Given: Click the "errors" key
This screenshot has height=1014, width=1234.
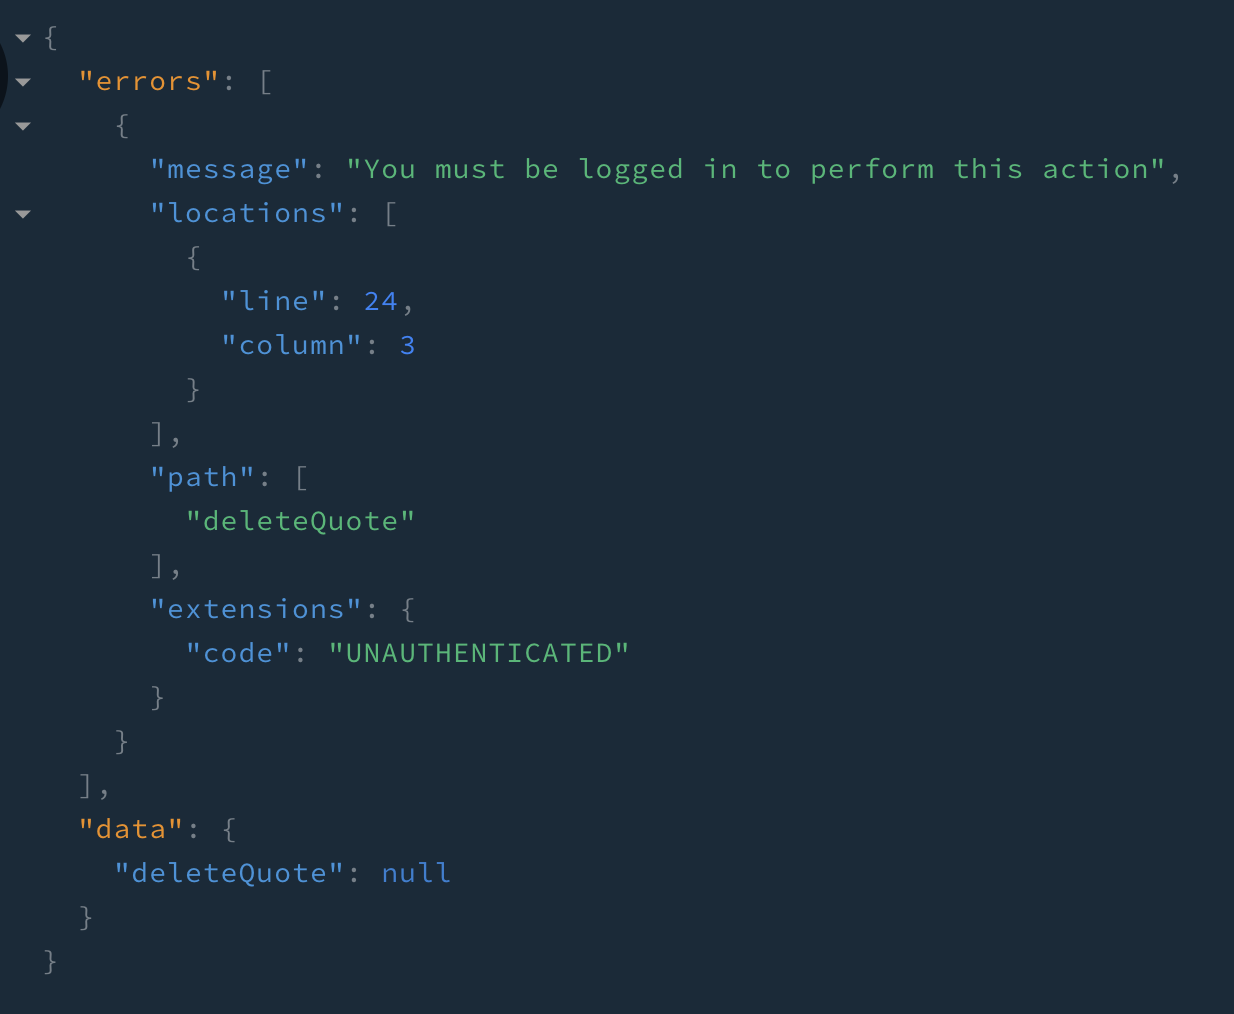Looking at the screenshot, I should (x=148, y=82).
